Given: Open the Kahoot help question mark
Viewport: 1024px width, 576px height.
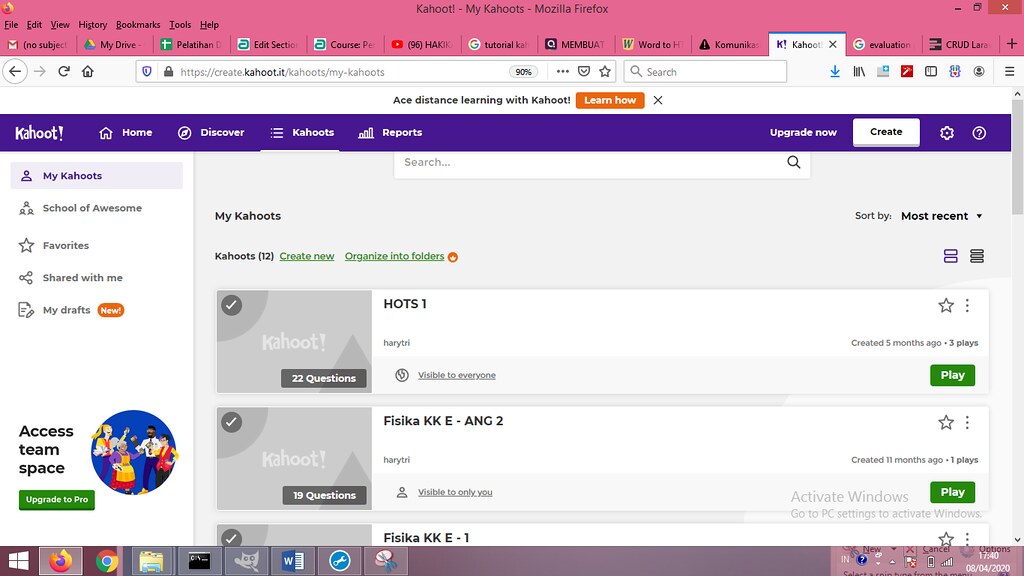Looking at the screenshot, I should click(979, 133).
